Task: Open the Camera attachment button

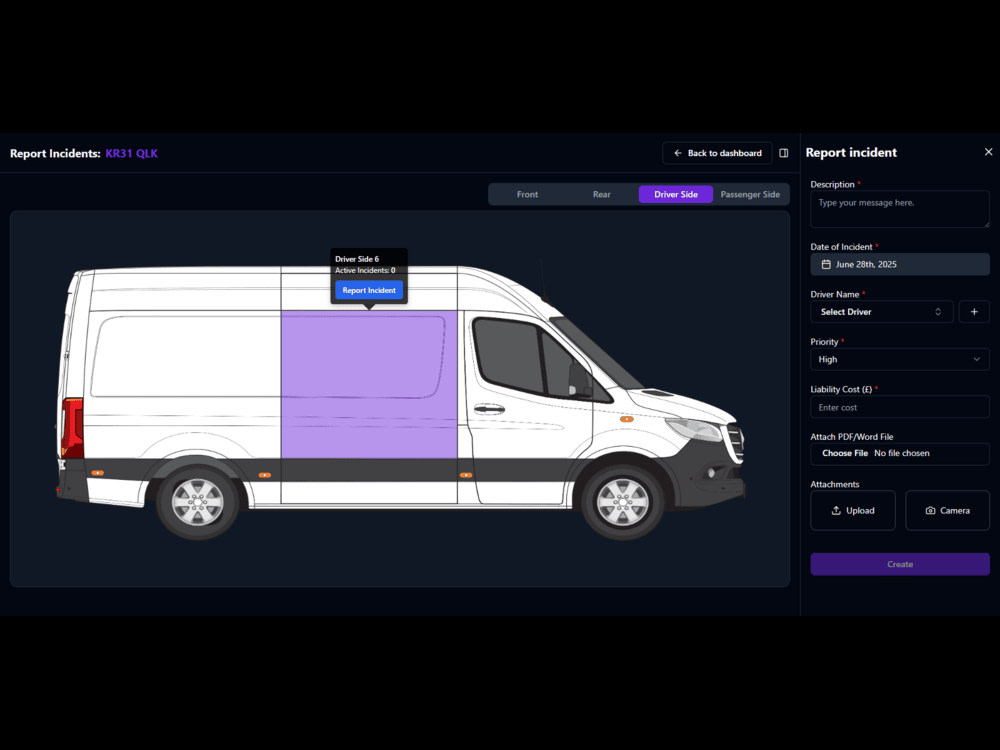Action: click(x=947, y=510)
